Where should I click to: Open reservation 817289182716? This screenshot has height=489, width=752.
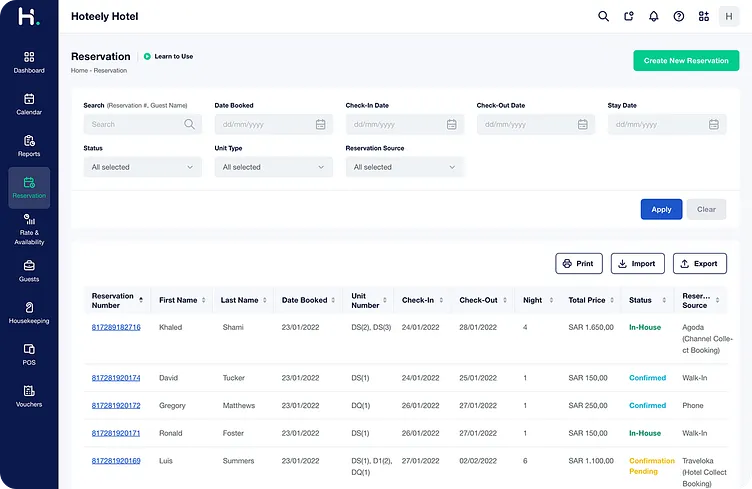[116, 327]
